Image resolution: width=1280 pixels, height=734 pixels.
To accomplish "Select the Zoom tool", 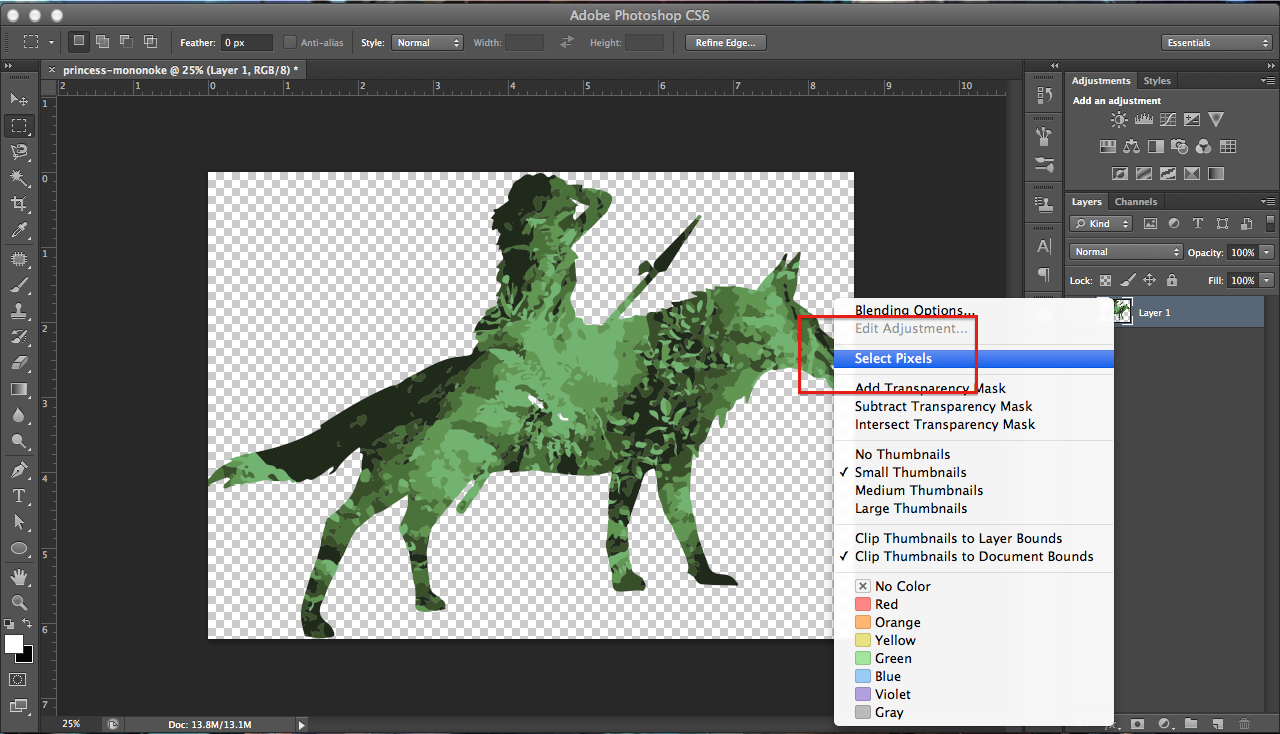I will click(18, 602).
